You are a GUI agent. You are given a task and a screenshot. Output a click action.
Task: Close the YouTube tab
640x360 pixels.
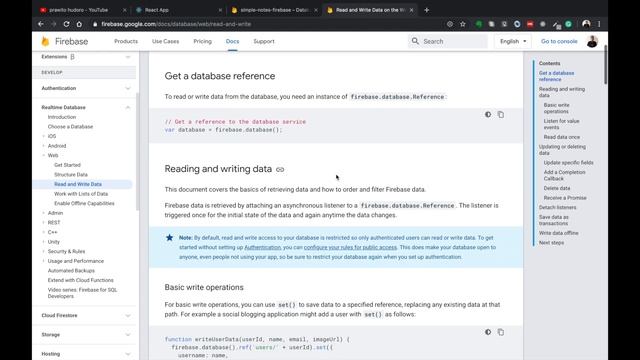[124, 10]
